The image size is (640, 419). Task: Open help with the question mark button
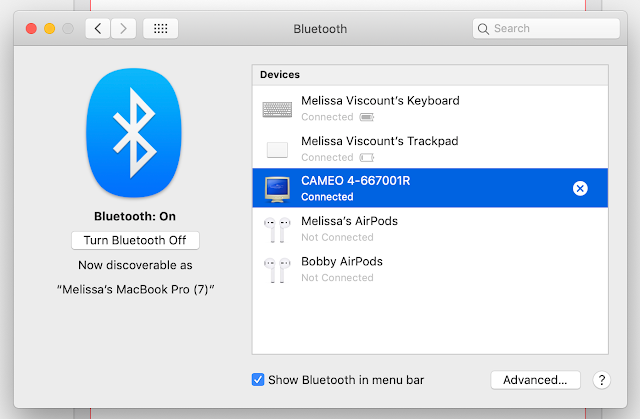click(x=601, y=380)
